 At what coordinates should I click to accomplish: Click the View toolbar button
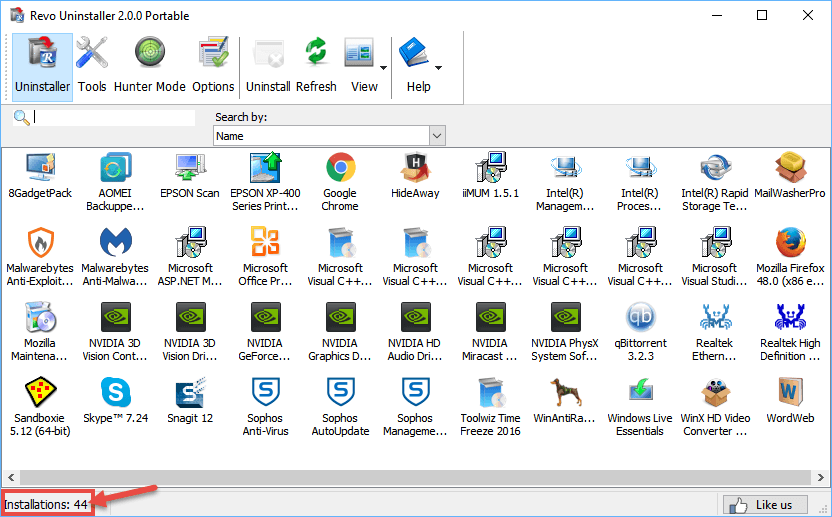click(364, 67)
